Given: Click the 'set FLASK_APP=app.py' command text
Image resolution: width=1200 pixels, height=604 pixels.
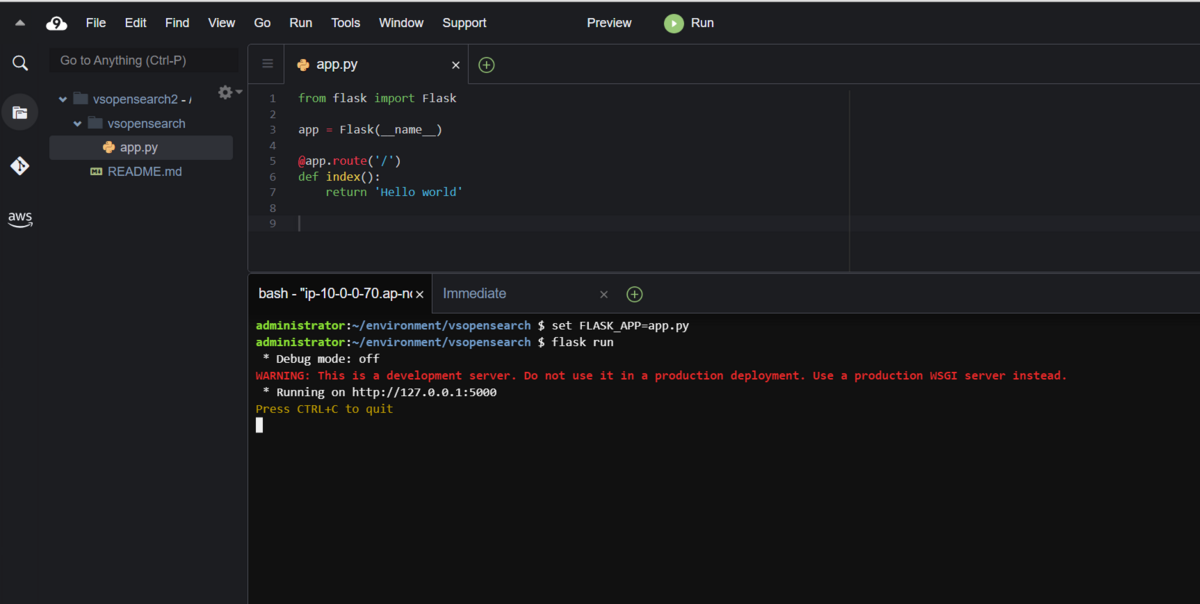Looking at the screenshot, I should [620, 326].
